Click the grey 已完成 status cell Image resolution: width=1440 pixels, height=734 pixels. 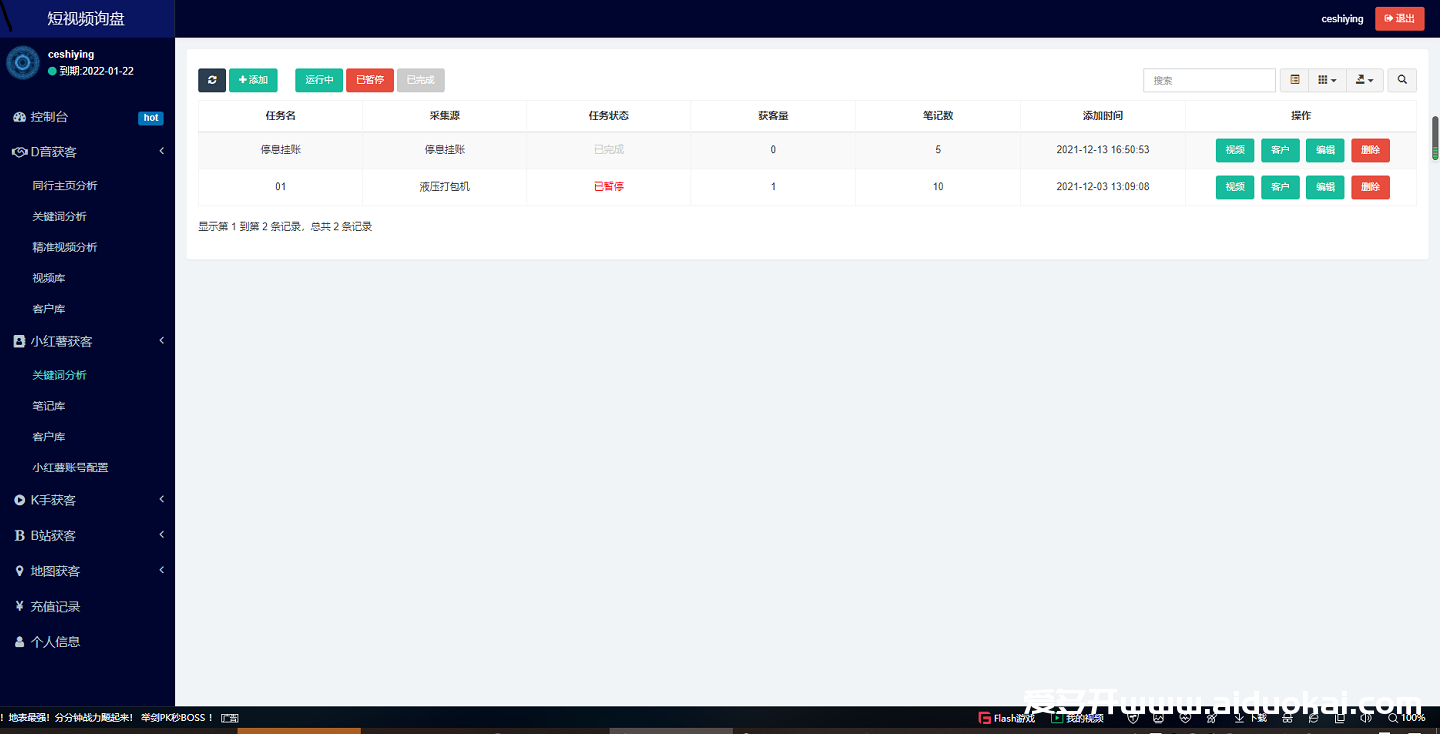608,150
